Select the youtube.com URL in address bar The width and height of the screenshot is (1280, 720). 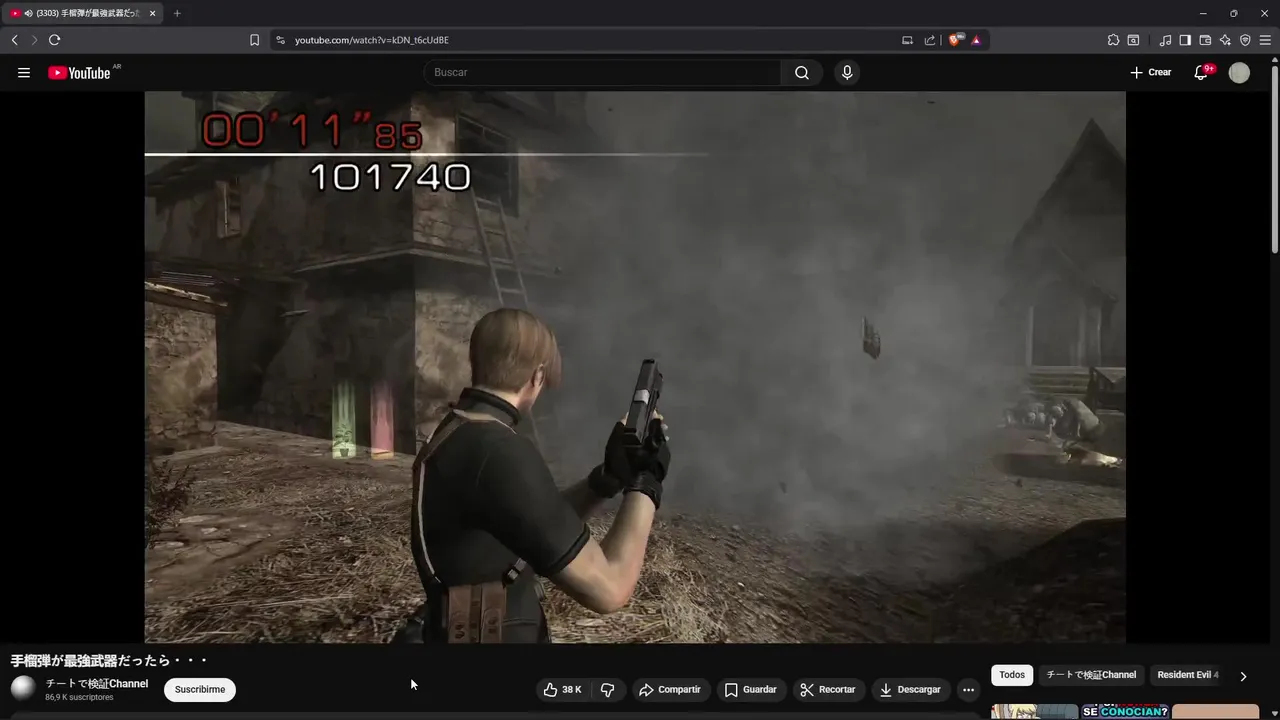(x=372, y=40)
